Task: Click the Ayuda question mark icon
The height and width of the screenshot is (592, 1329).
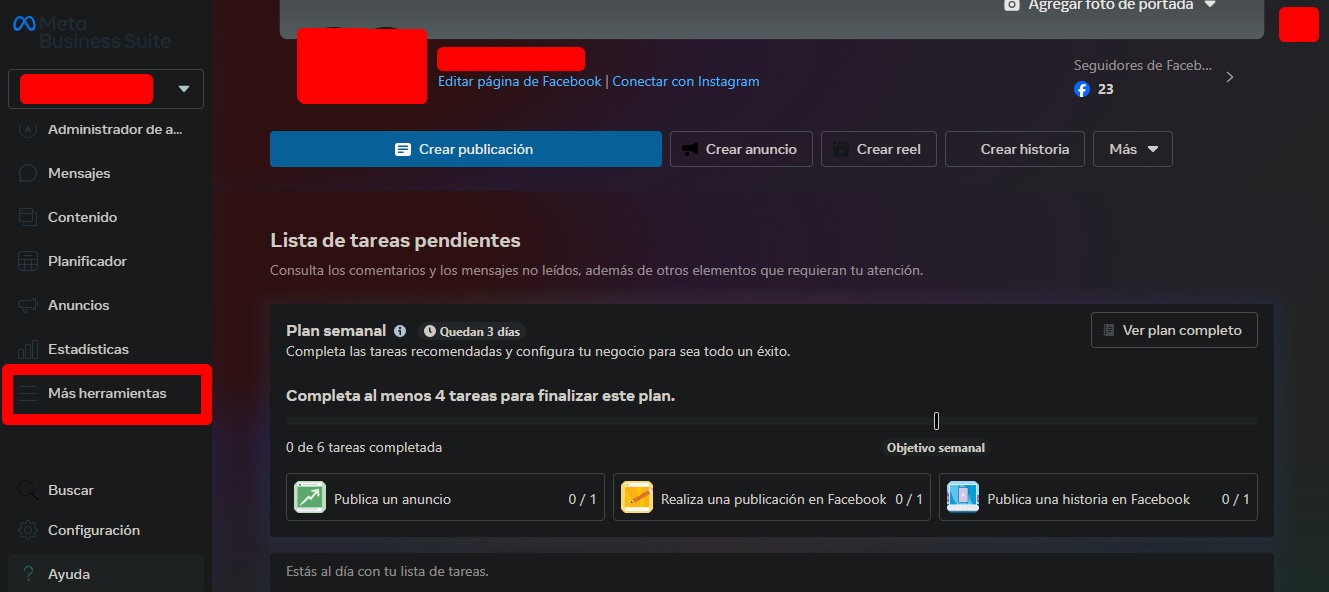Action: [x=28, y=574]
